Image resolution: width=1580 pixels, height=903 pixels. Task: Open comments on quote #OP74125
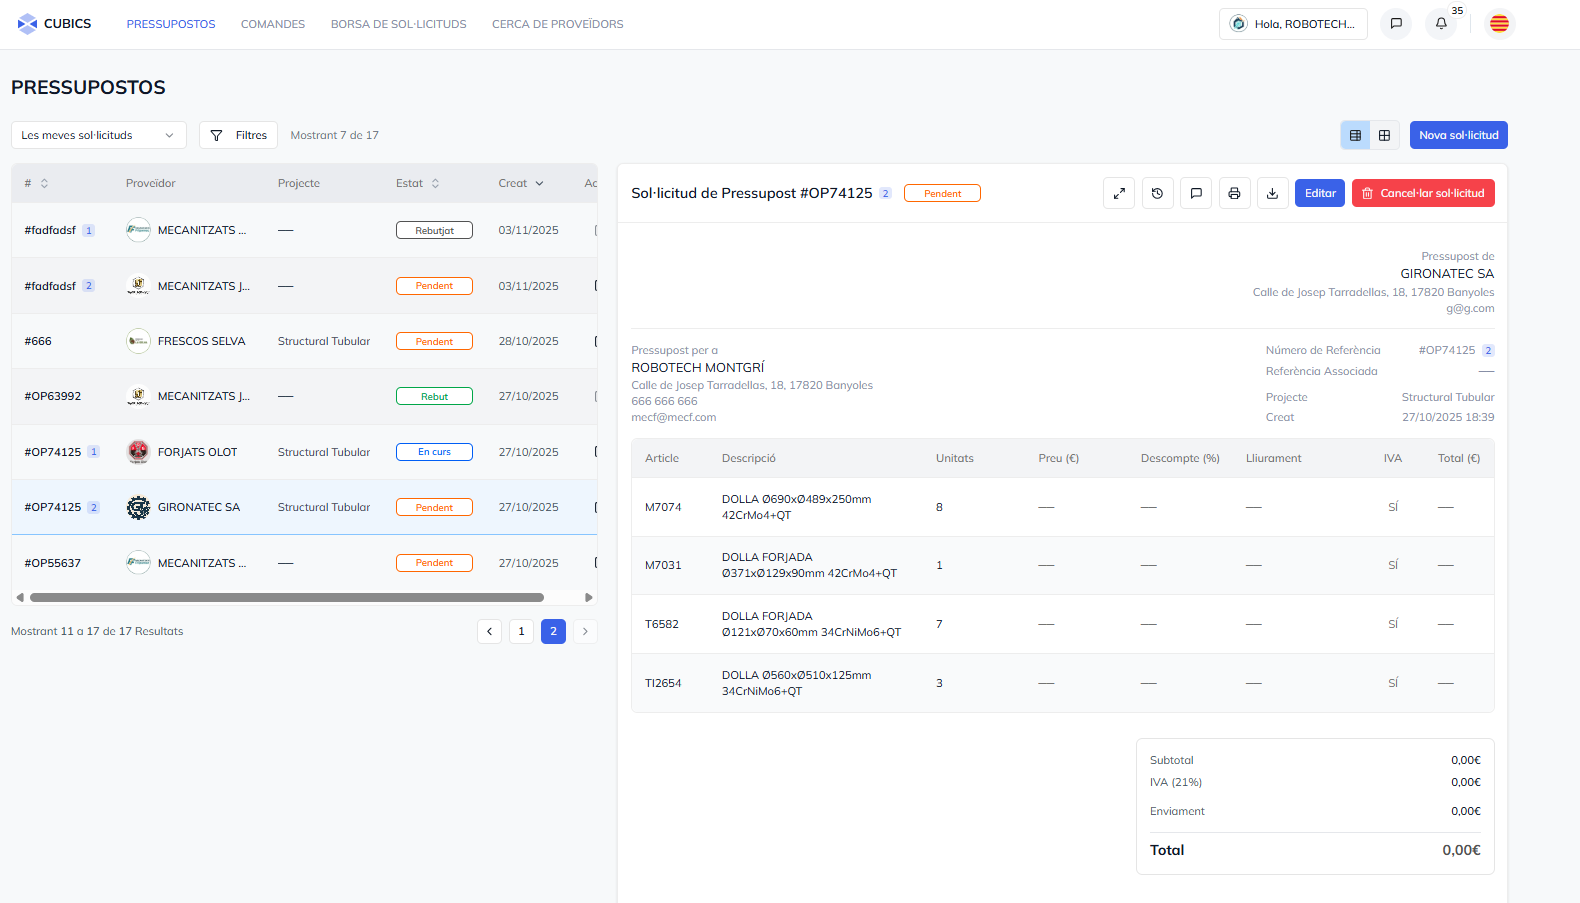point(1196,193)
